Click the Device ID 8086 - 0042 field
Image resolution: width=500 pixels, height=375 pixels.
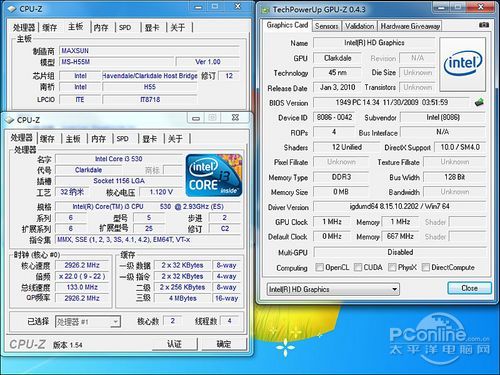[x=334, y=117]
